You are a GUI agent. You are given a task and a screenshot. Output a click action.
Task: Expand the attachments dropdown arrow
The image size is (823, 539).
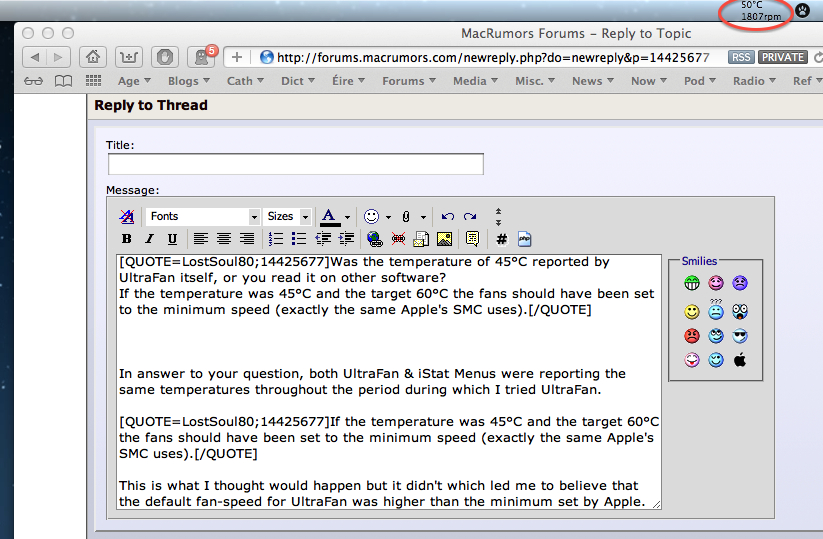point(423,217)
